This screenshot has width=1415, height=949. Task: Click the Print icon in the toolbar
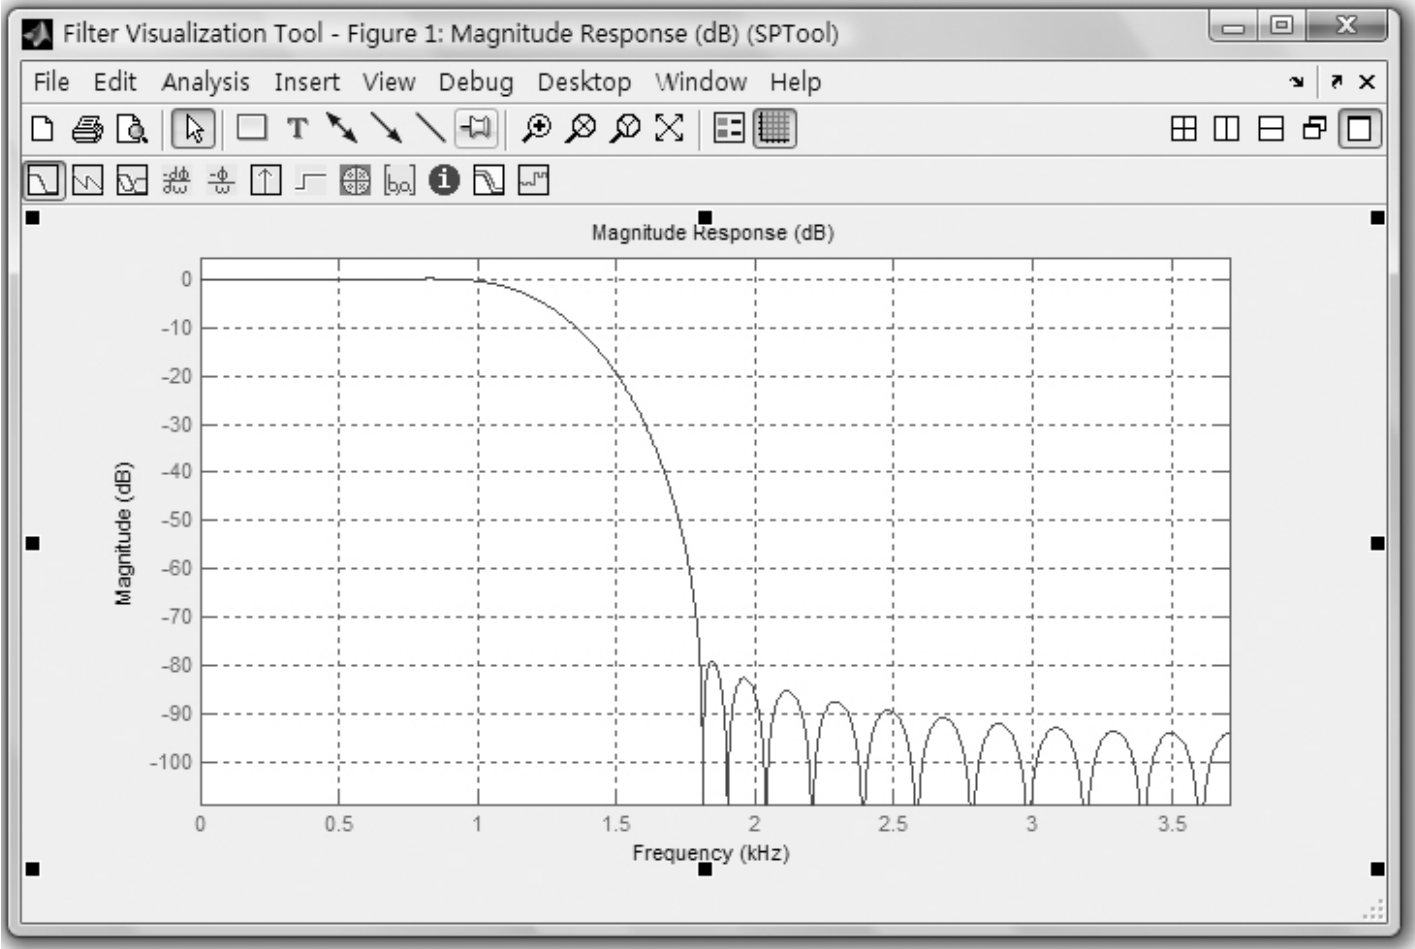pyautogui.click(x=88, y=129)
